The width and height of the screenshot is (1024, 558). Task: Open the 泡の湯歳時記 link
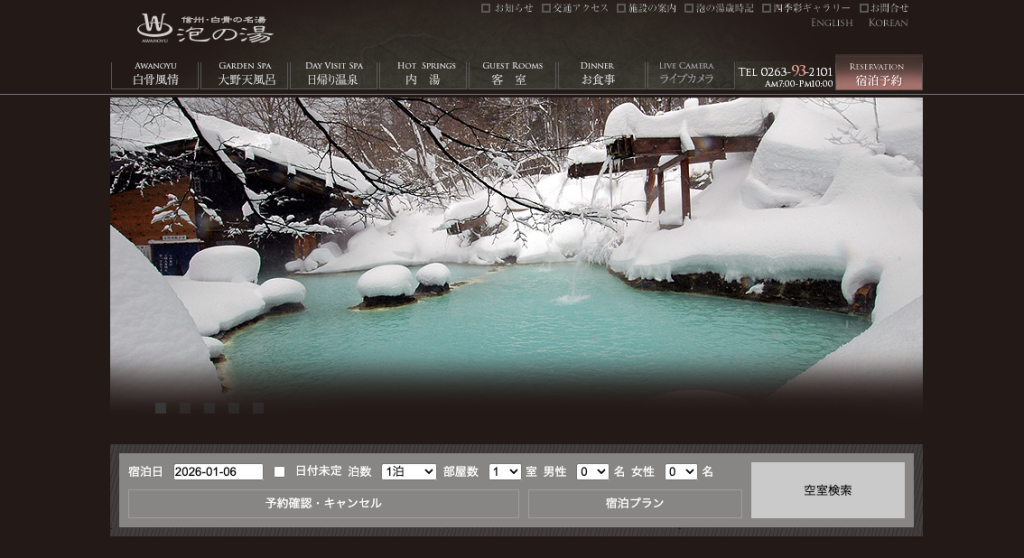pos(718,8)
